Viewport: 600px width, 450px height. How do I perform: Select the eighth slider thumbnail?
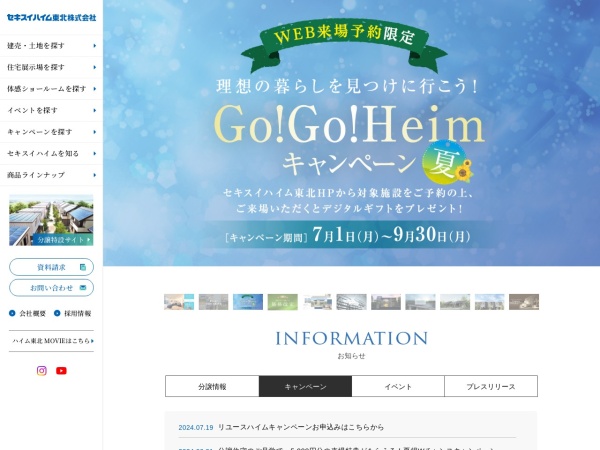tap(421, 302)
